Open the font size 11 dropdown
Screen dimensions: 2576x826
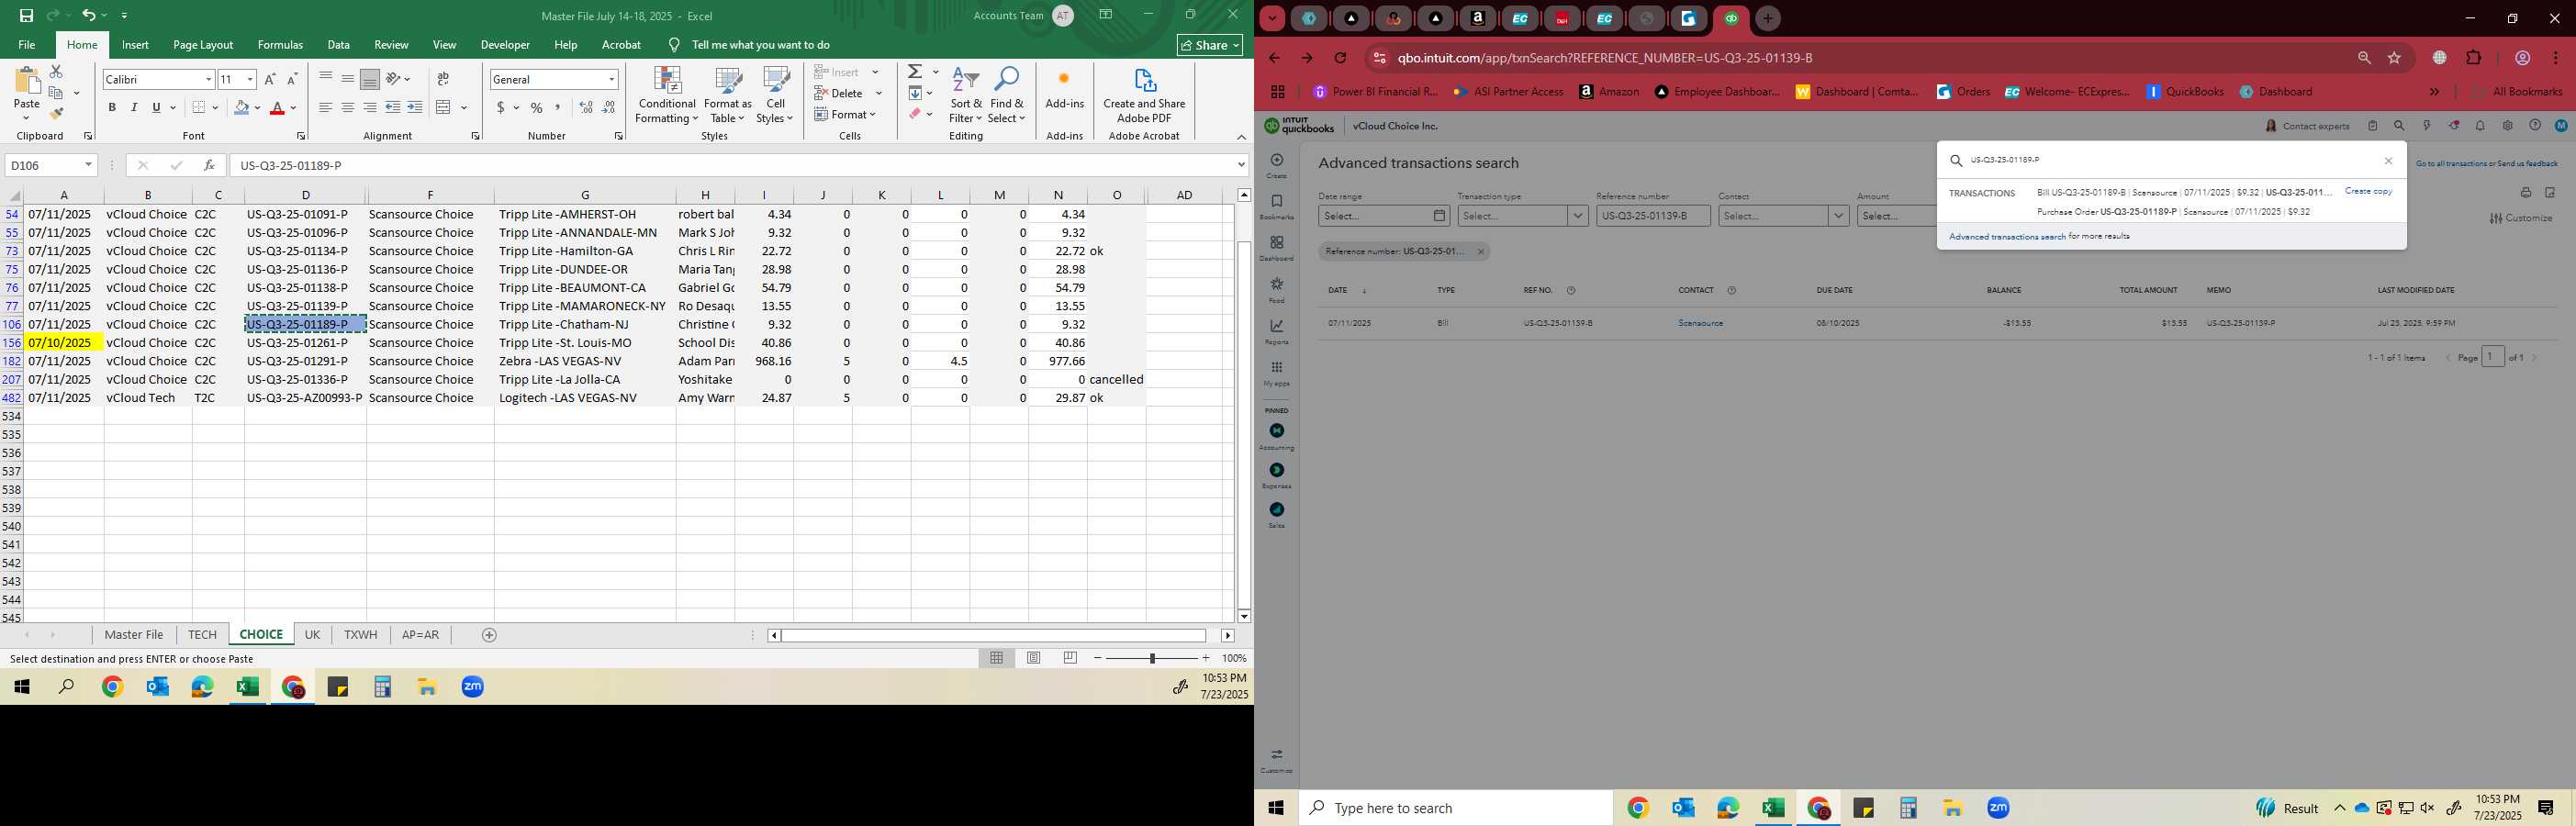tap(250, 79)
